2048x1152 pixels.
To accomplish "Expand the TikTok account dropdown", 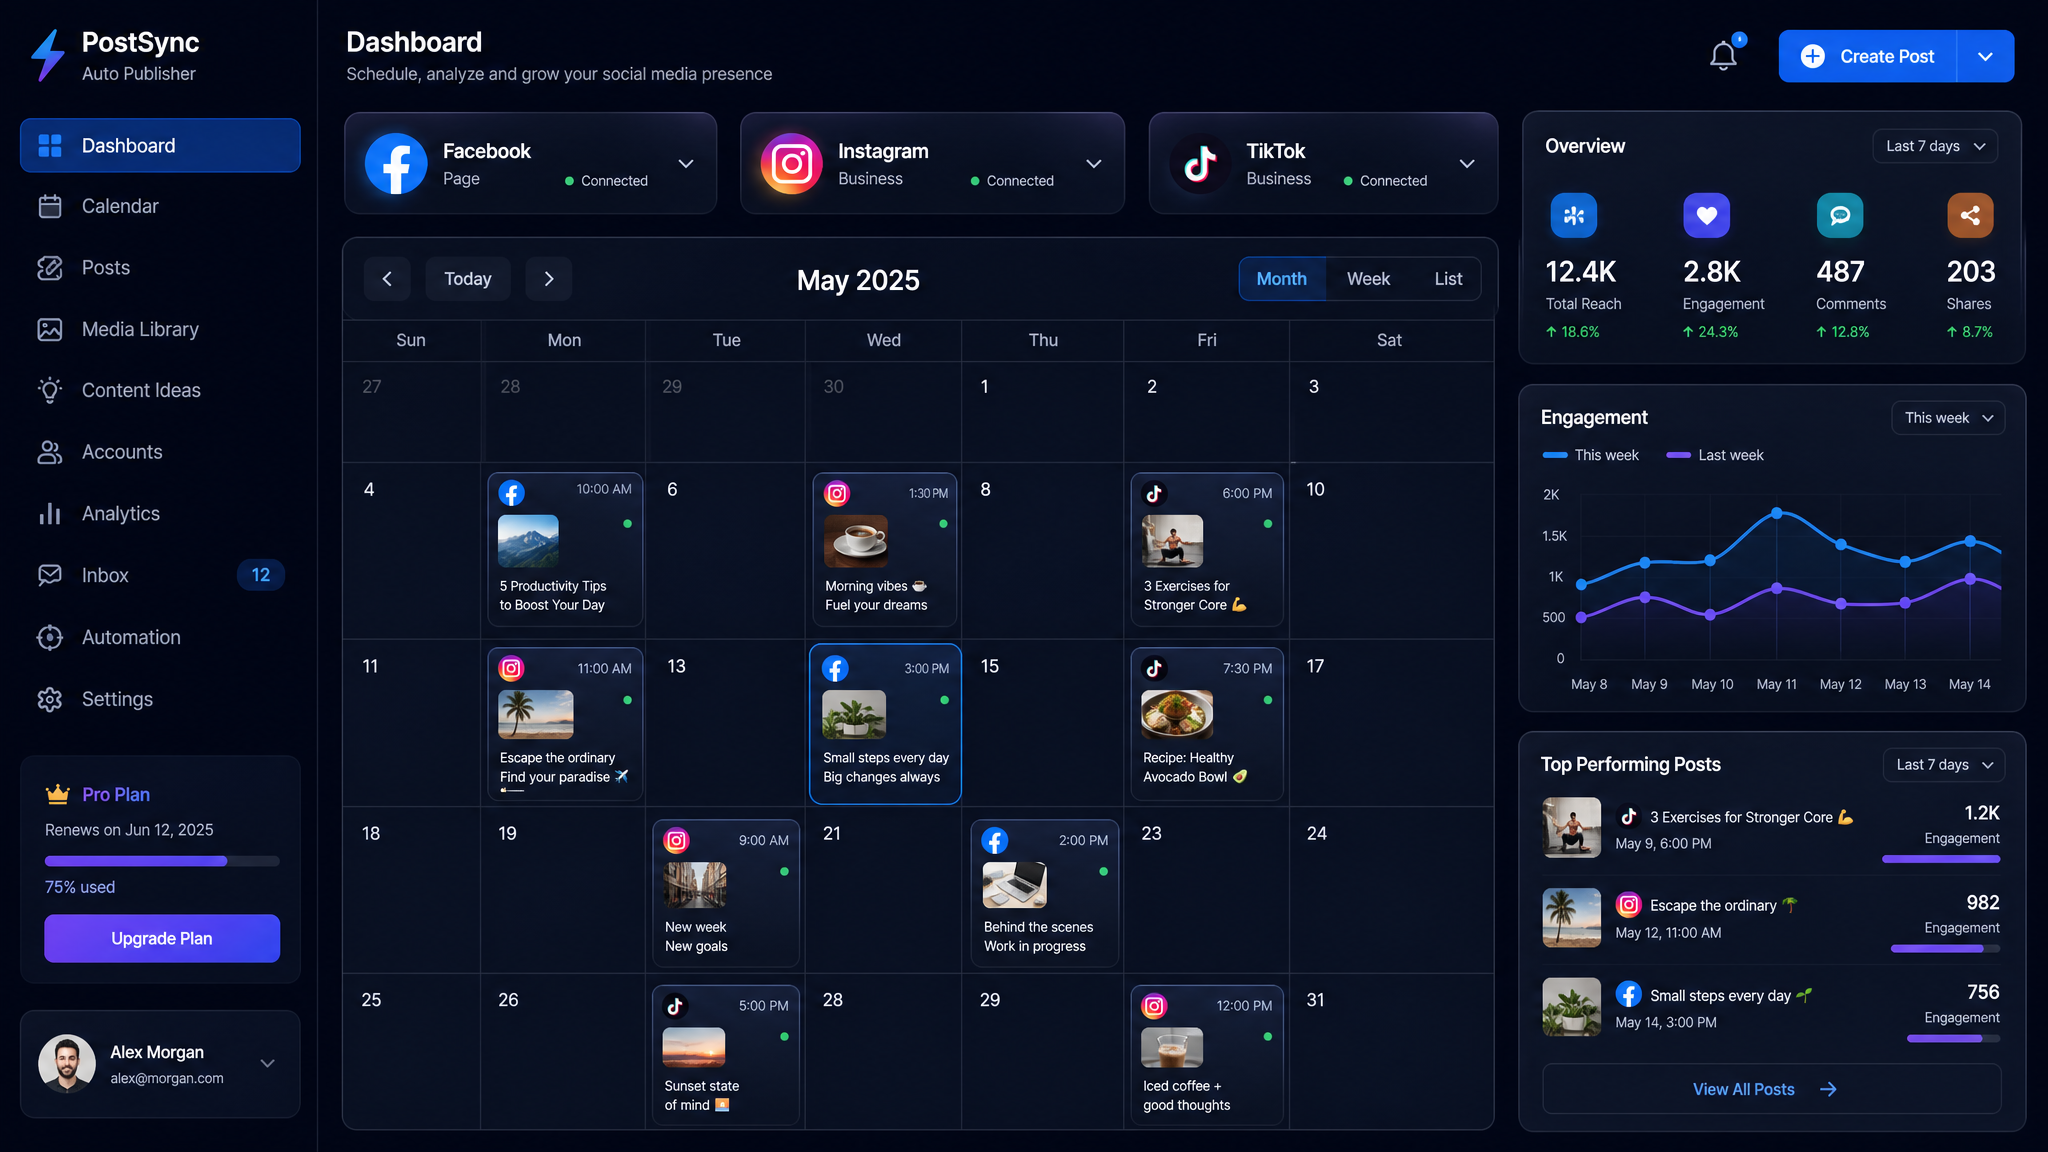I will coord(1467,164).
